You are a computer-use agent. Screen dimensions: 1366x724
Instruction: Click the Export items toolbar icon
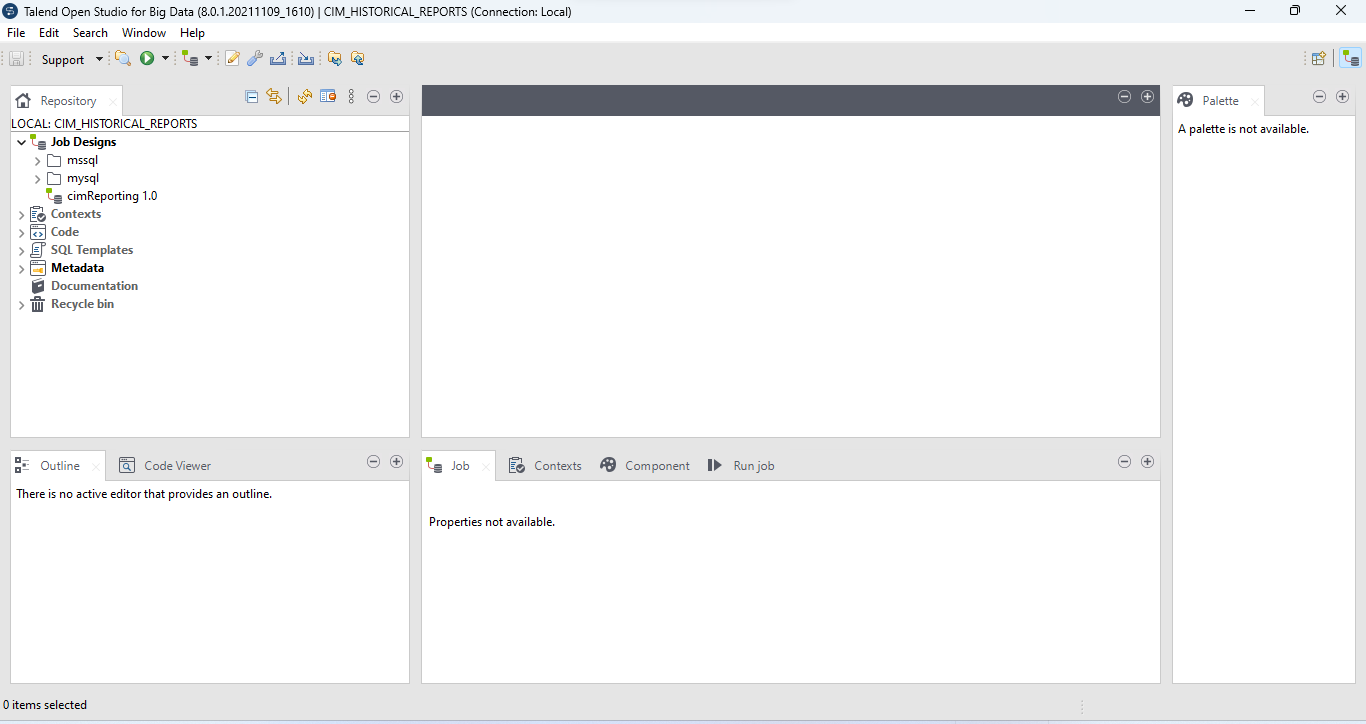278,59
